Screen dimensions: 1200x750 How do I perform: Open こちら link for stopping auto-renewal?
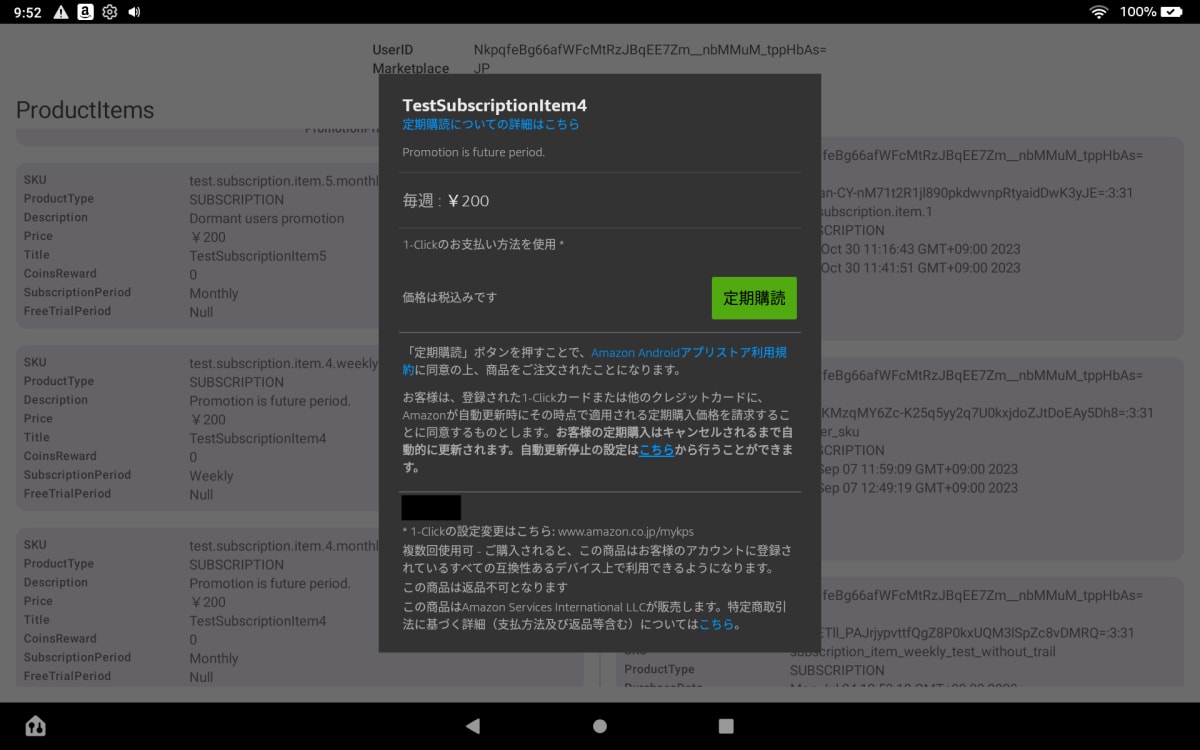(656, 450)
